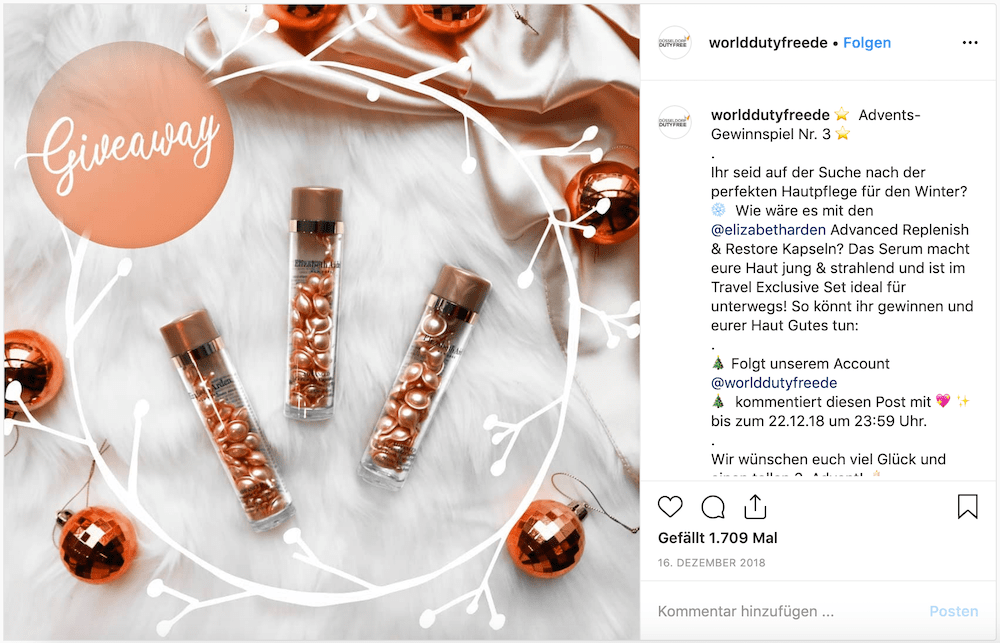Image resolution: width=1000 pixels, height=643 pixels.
Task: Click the right capsule bottle in photo
Action: [x=424, y=376]
